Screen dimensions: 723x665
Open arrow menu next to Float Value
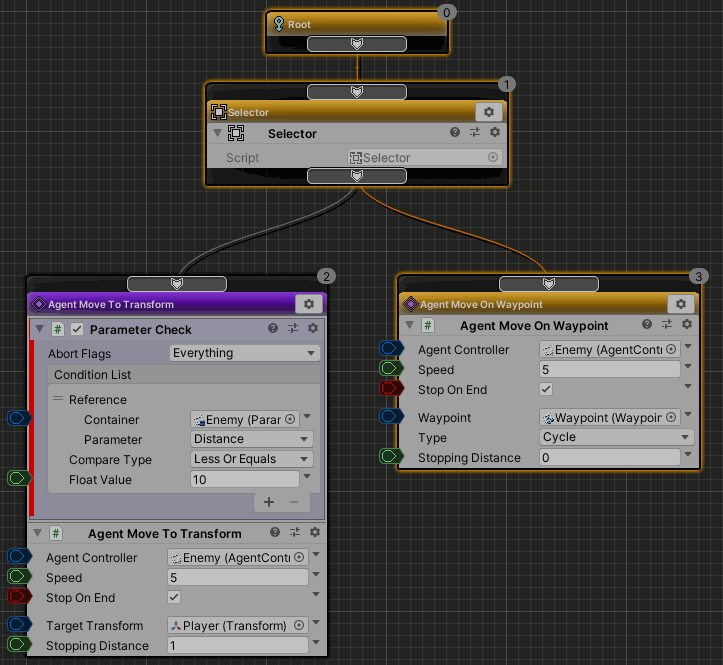pos(308,476)
